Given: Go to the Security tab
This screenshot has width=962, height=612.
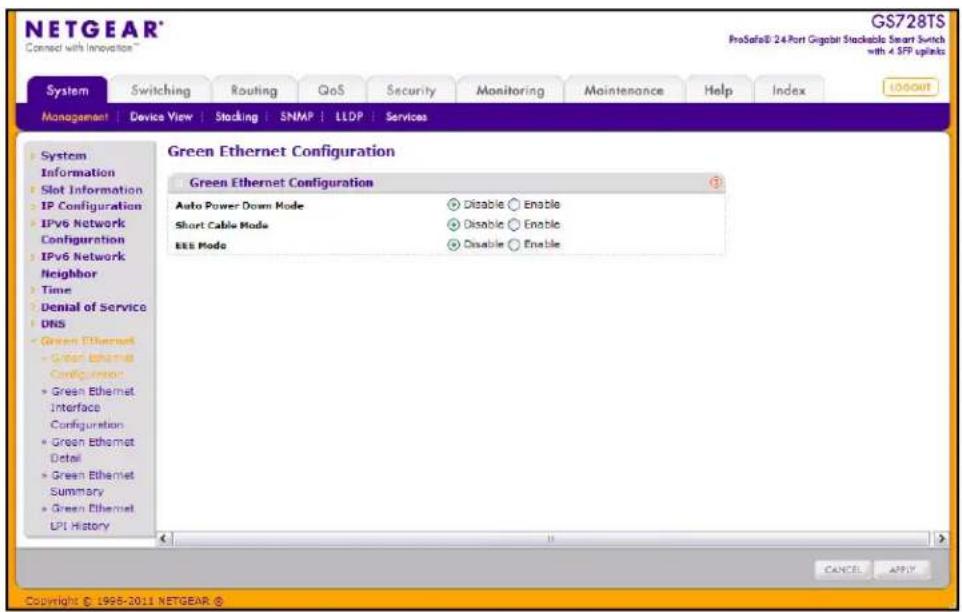Looking at the screenshot, I should [411, 91].
